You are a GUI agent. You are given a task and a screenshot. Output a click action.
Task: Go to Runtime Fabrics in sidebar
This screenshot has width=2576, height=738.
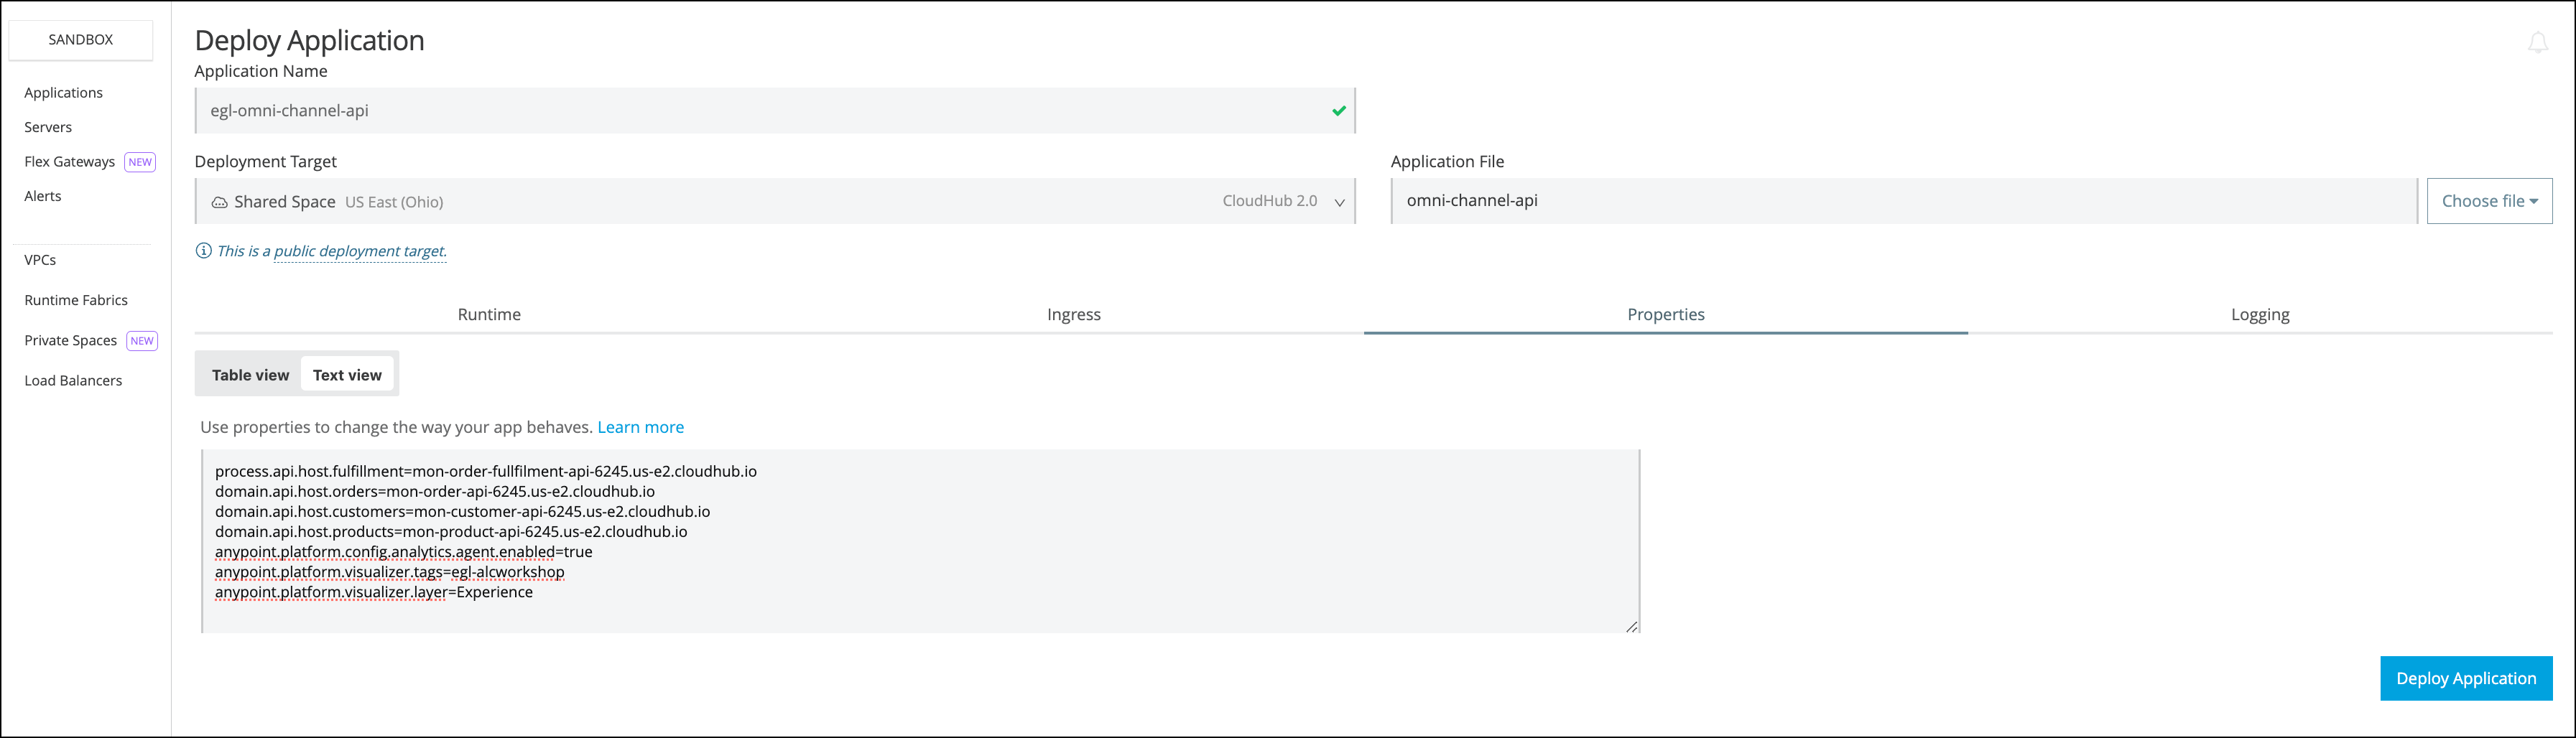[76, 300]
